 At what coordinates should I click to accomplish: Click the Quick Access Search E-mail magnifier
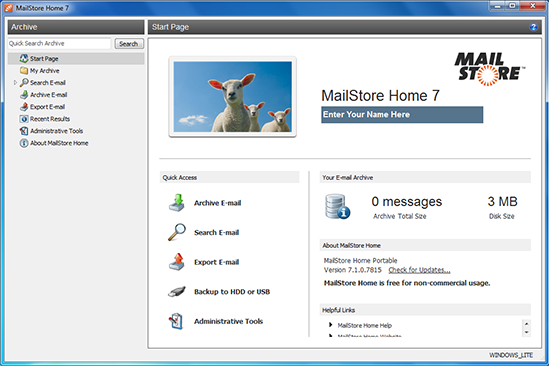pyautogui.click(x=177, y=232)
